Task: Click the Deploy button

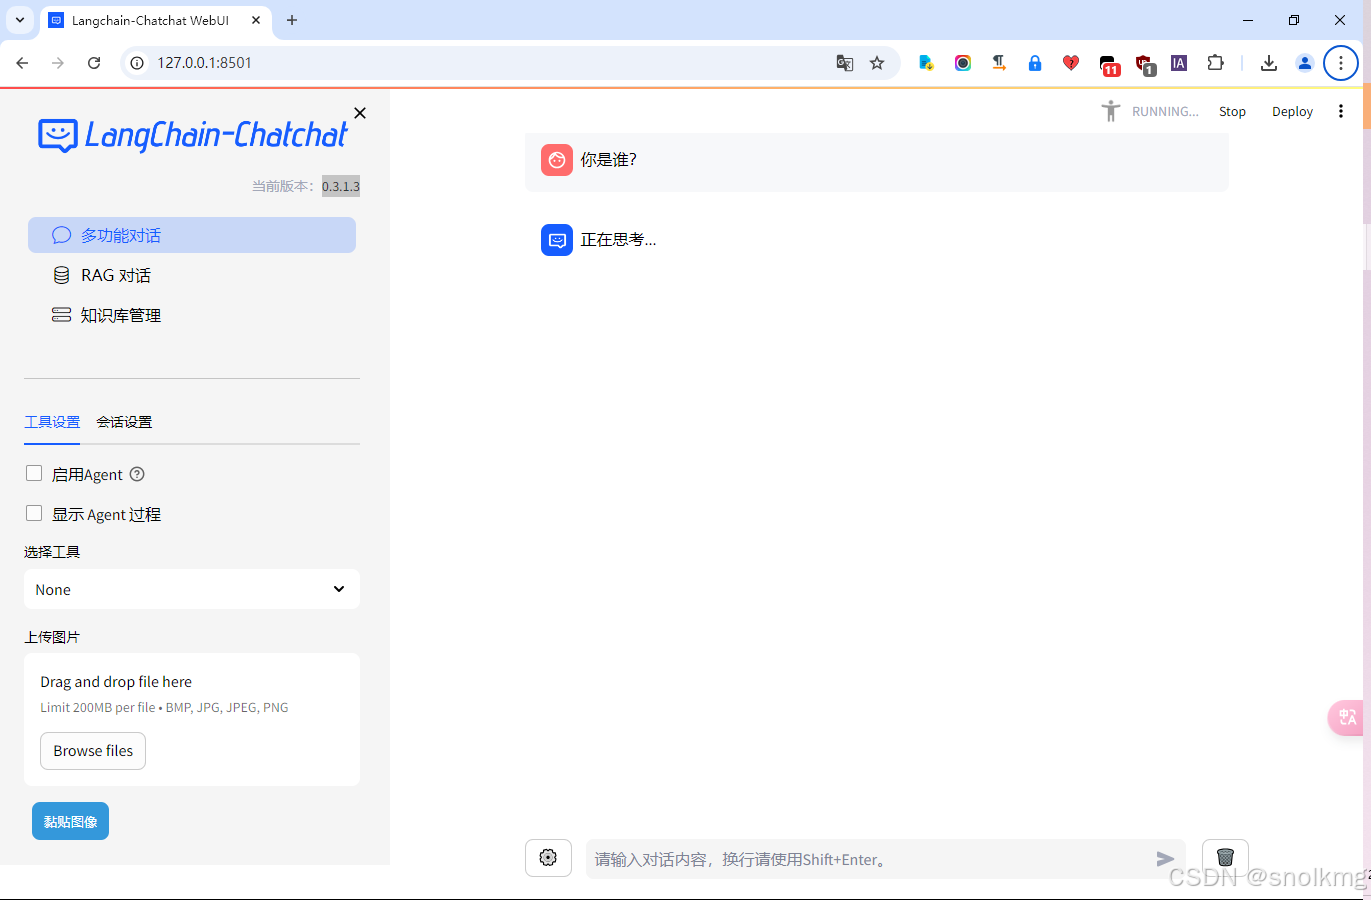Action: (1291, 111)
